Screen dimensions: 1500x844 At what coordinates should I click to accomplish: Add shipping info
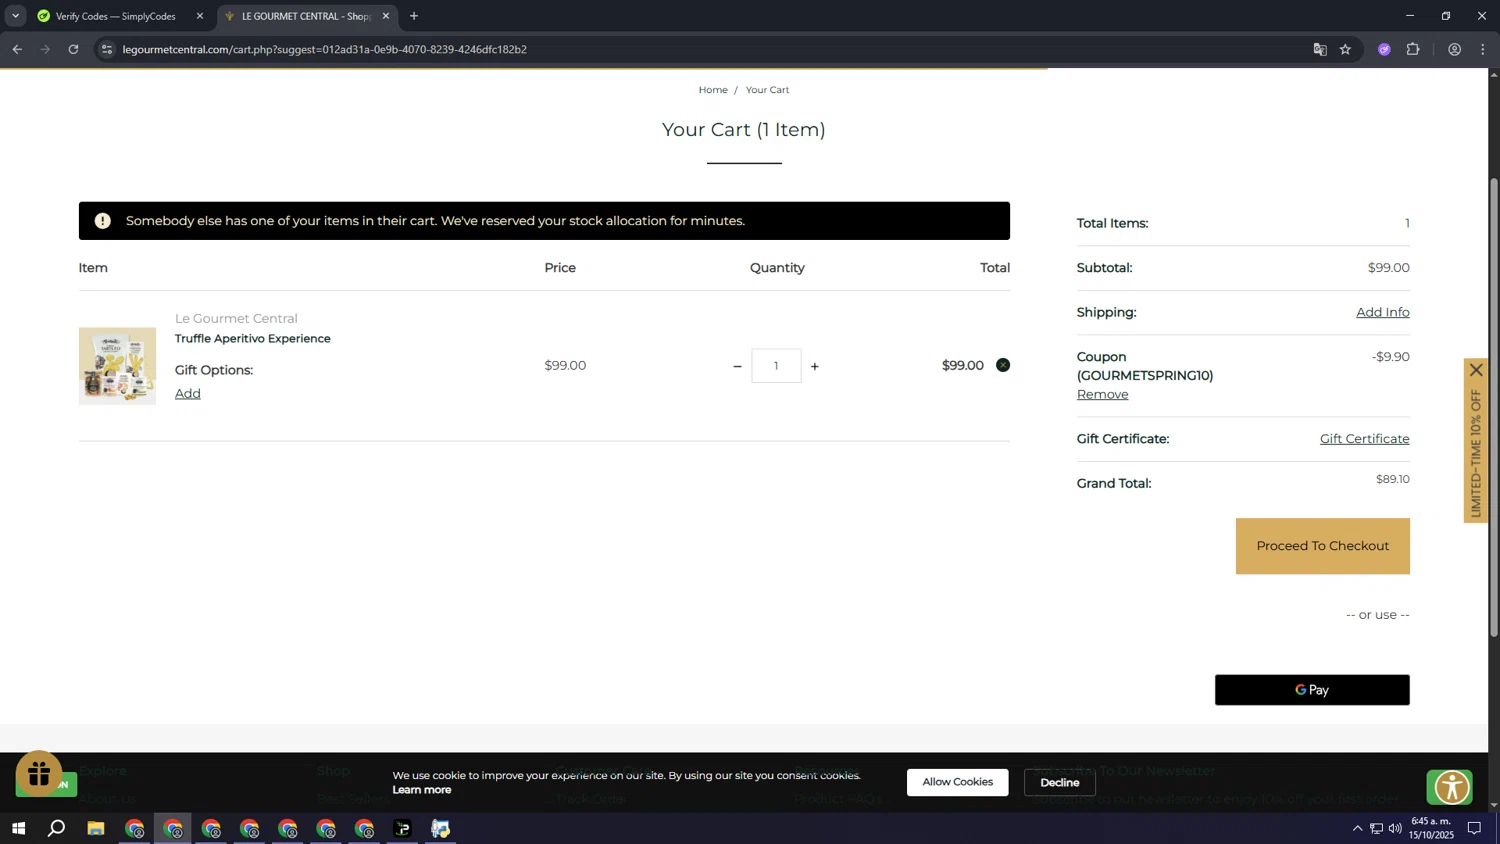coord(1383,312)
